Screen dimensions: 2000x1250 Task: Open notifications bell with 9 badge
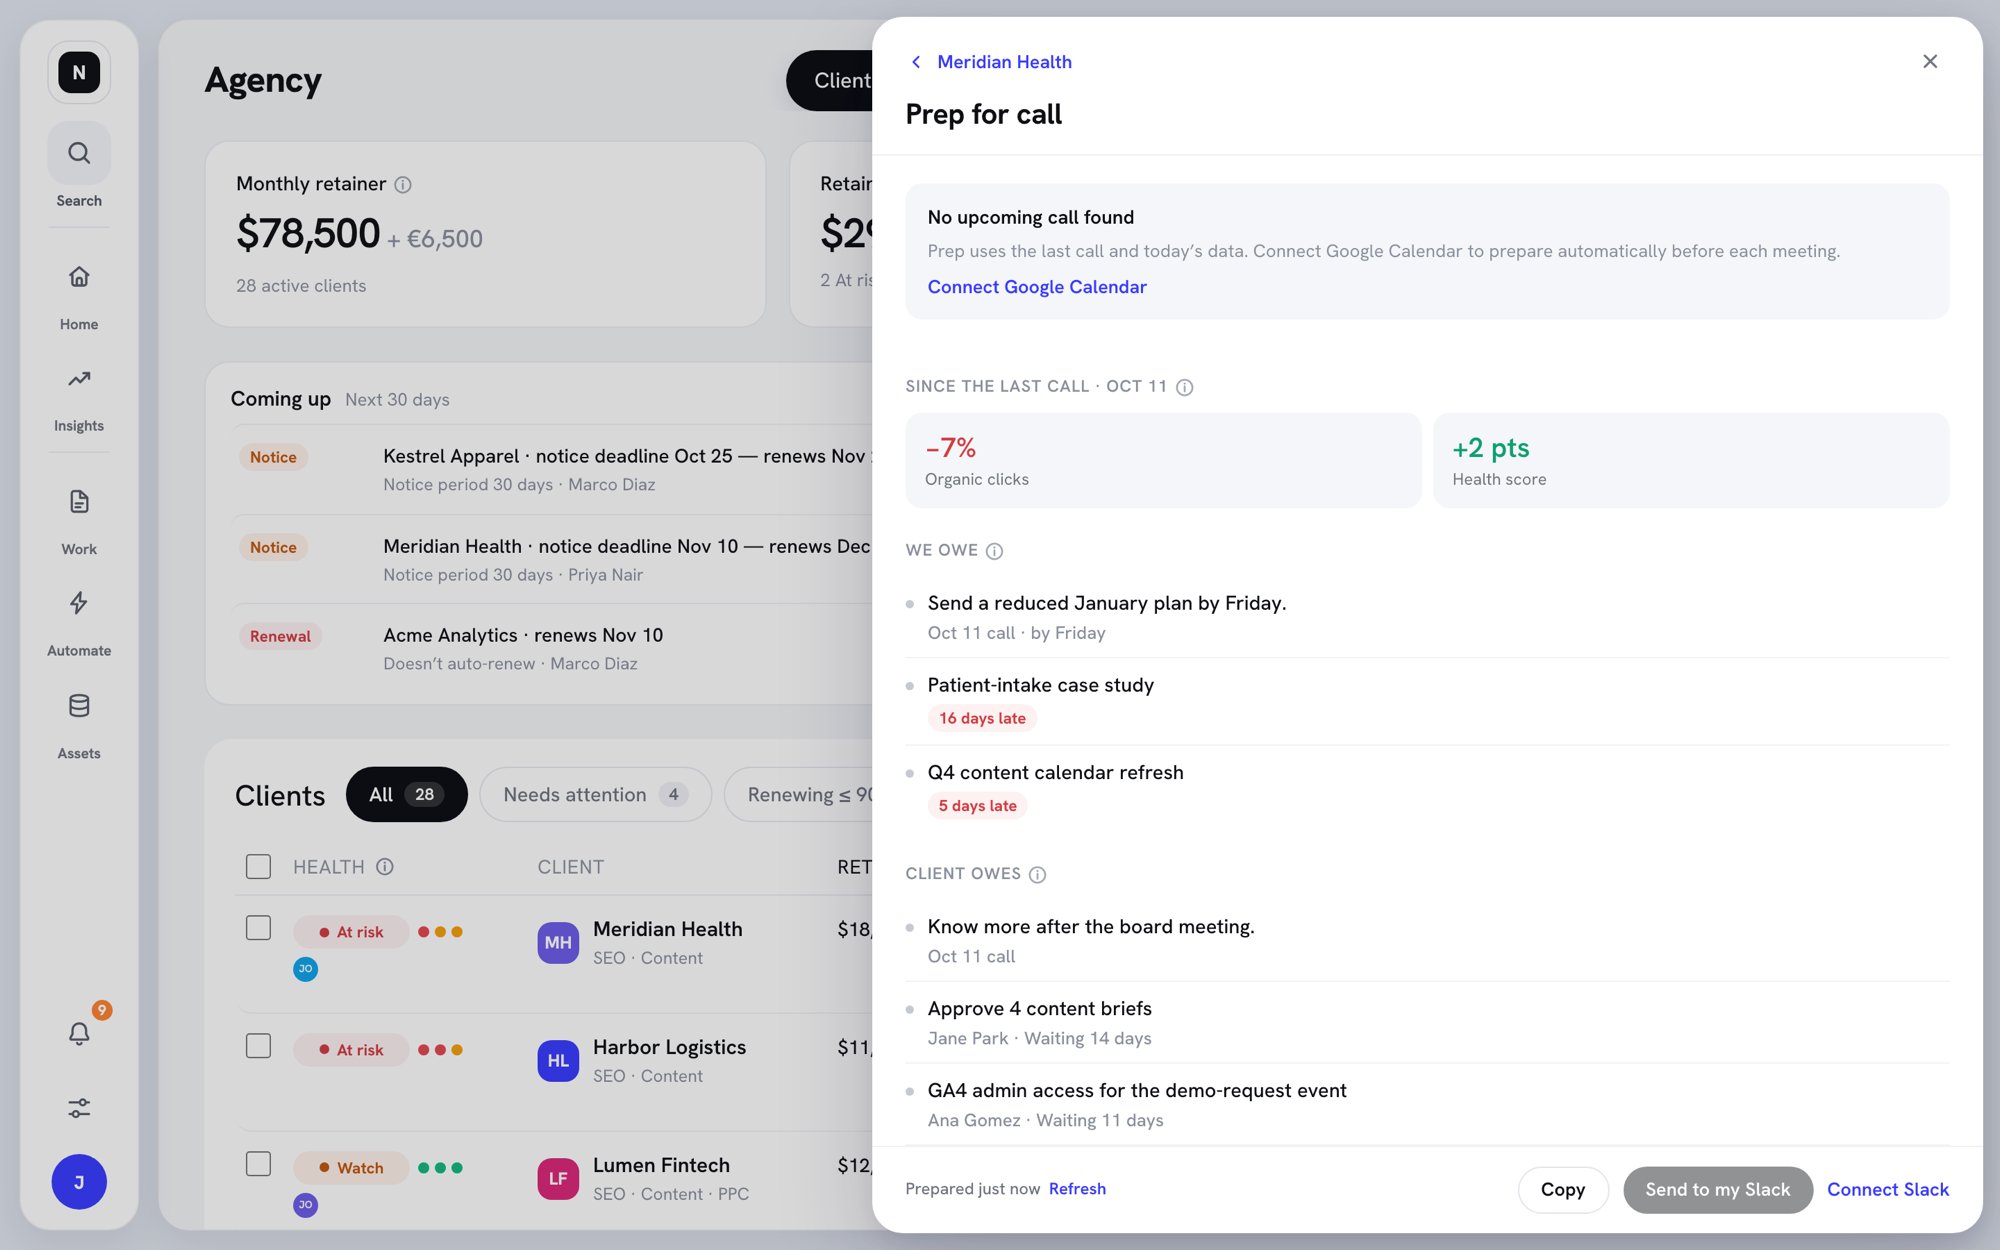pos(79,1032)
